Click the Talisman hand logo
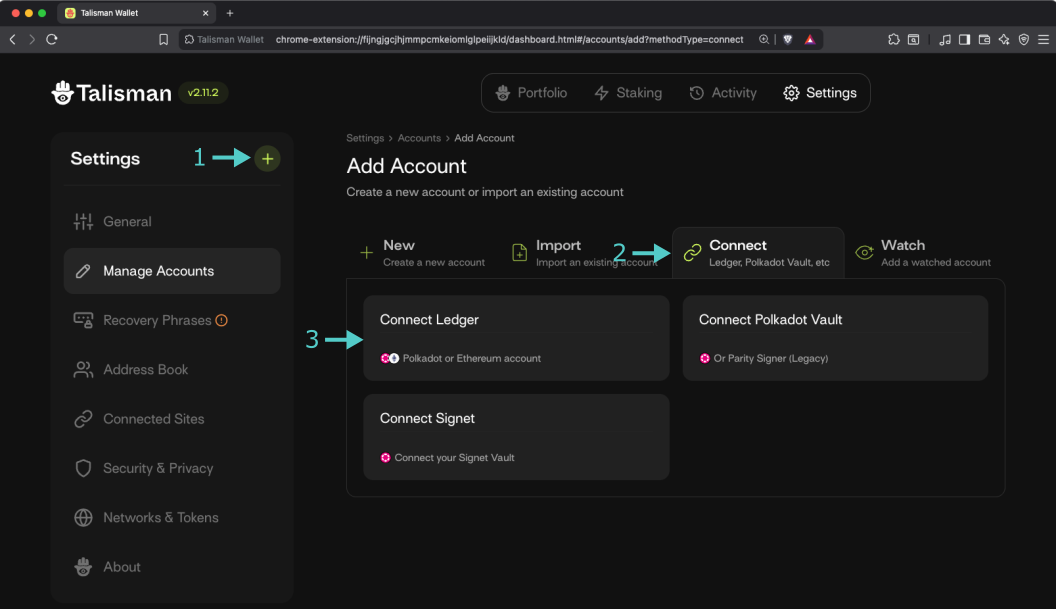Viewport: 1056px width, 609px height. coord(63,93)
